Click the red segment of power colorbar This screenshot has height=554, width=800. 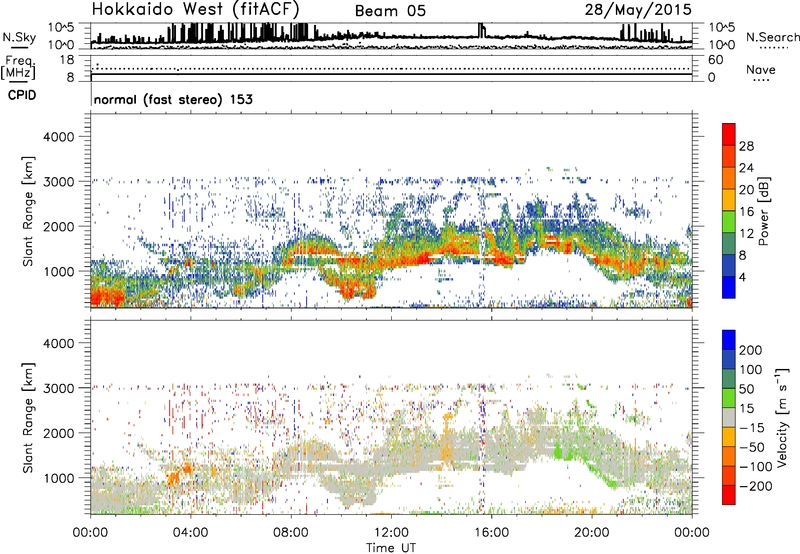tap(729, 134)
